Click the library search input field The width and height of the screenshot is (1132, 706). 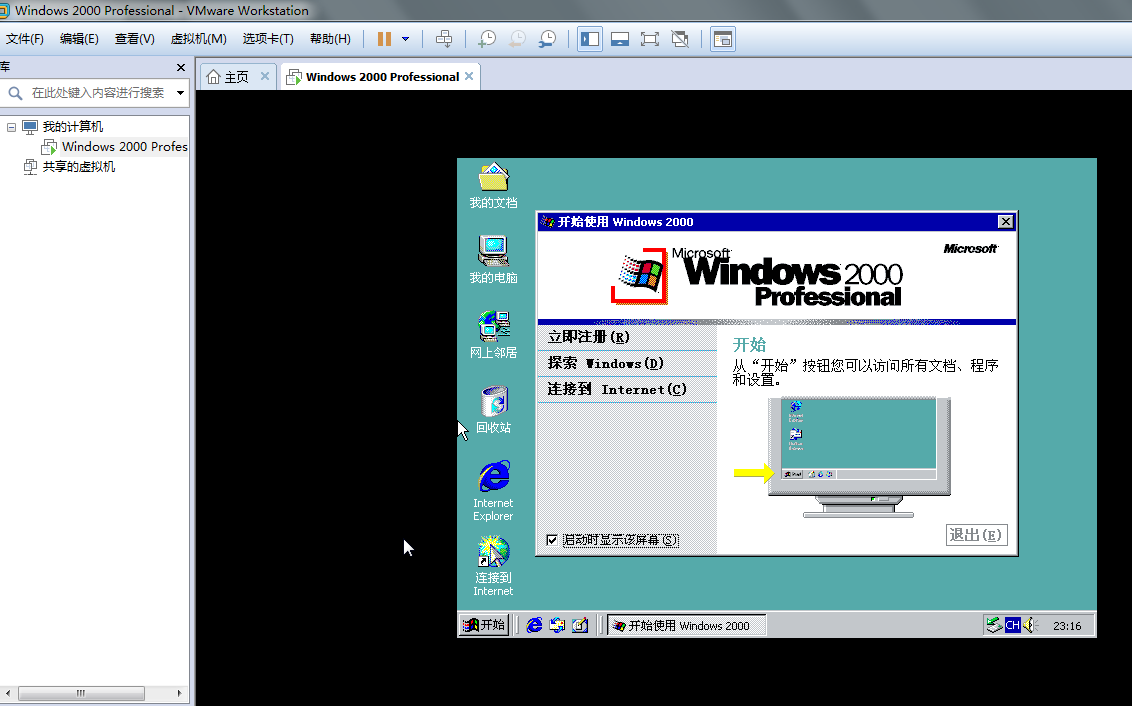pos(97,92)
